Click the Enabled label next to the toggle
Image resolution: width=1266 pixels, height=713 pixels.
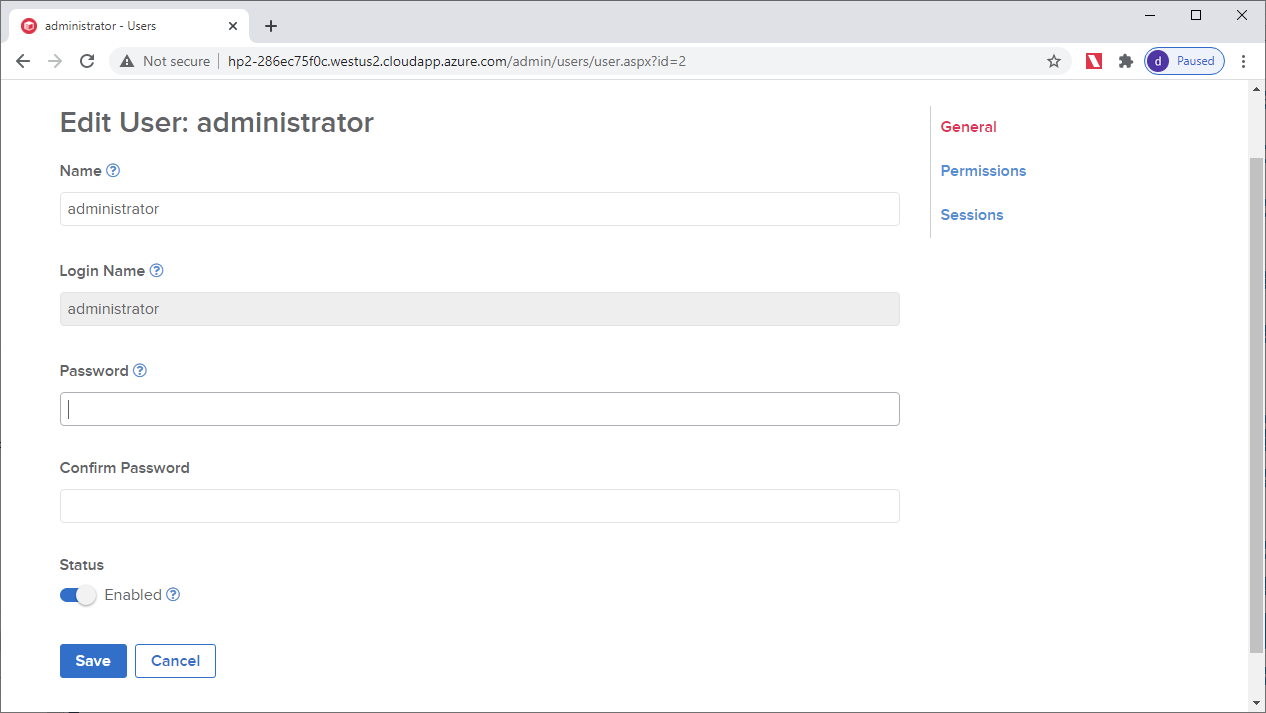pyautogui.click(x=133, y=595)
